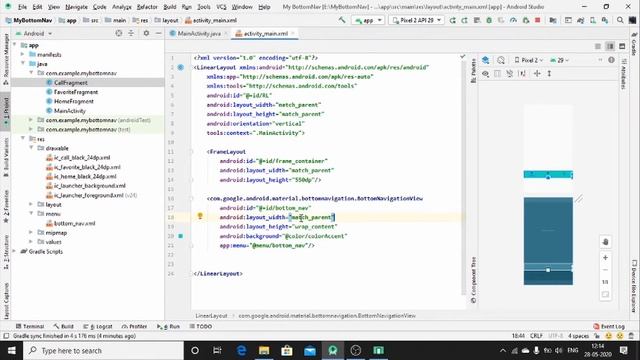Open the Pixel 2 preview device dropdown
Screen dimensions: 640x360
click(x=529, y=60)
